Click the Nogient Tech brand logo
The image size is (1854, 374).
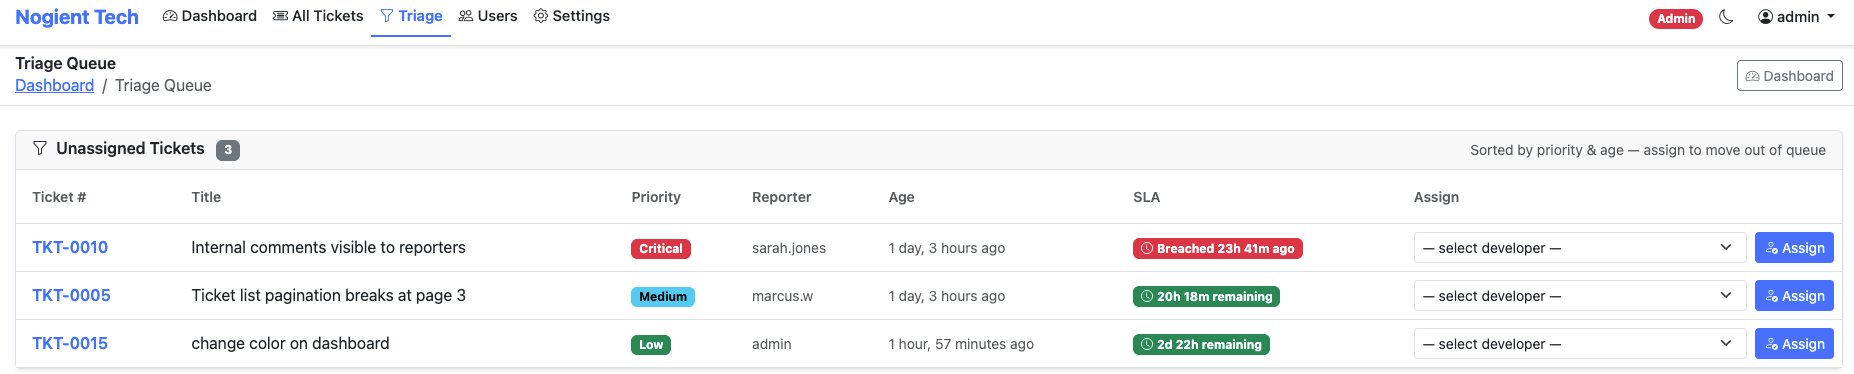point(77,17)
